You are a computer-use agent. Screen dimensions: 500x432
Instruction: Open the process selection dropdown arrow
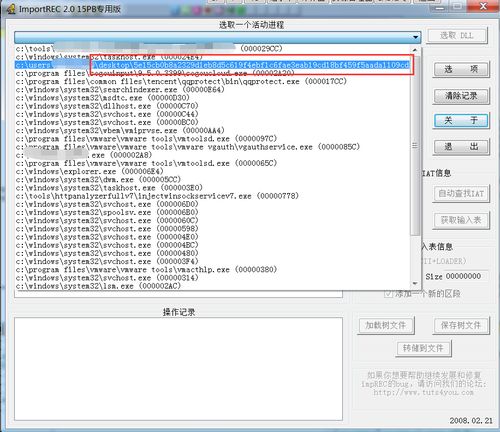pos(415,37)
